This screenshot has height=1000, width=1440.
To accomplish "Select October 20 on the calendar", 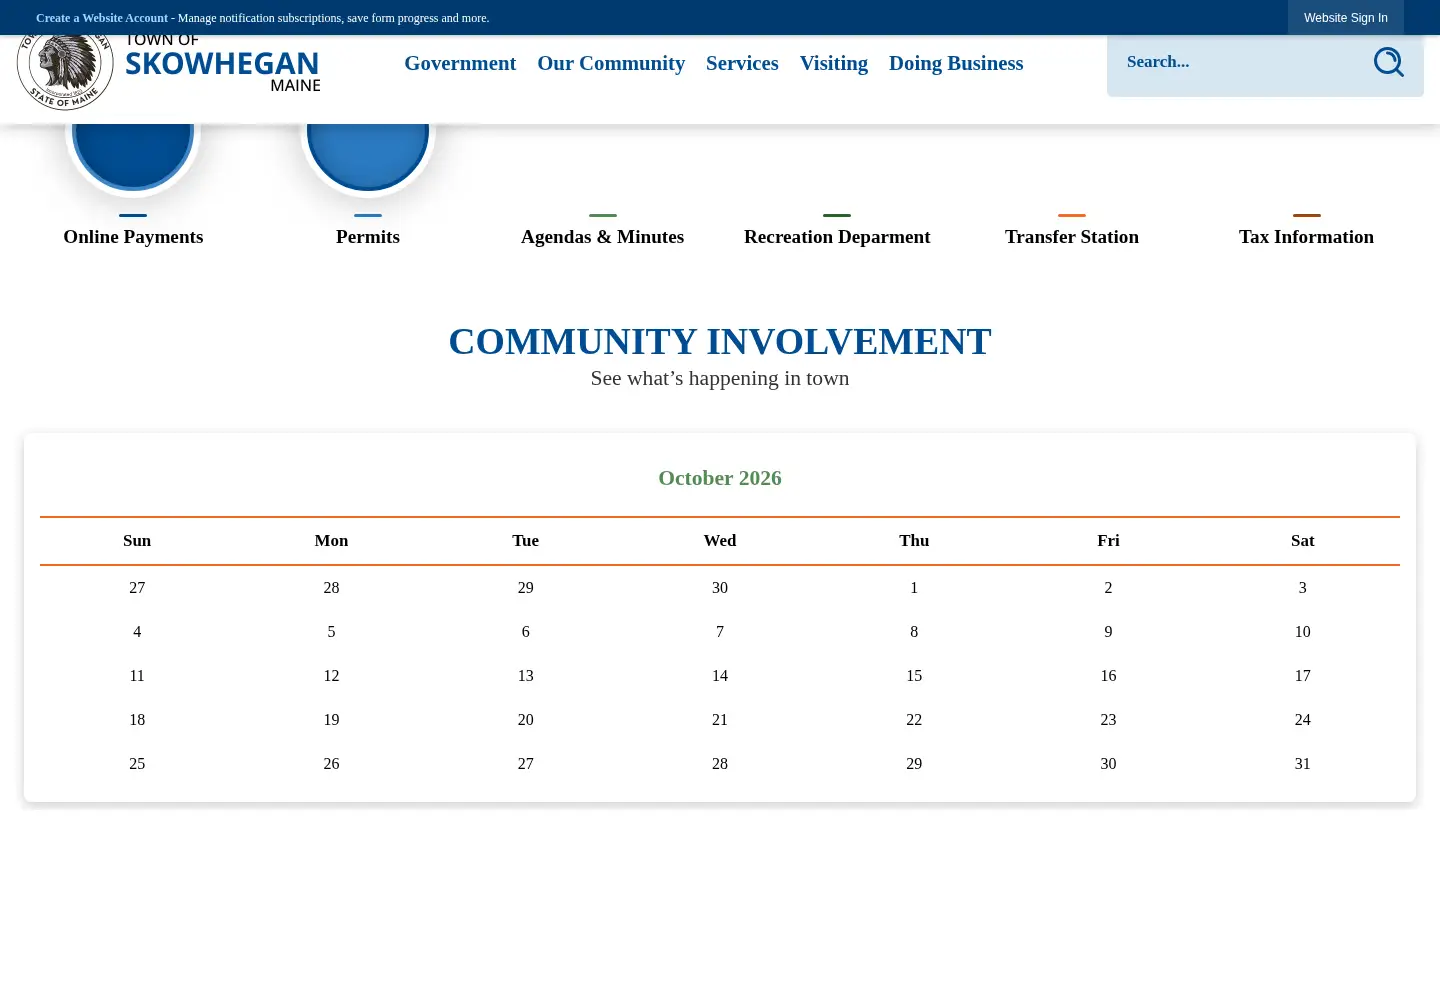I will pos(526,720).
